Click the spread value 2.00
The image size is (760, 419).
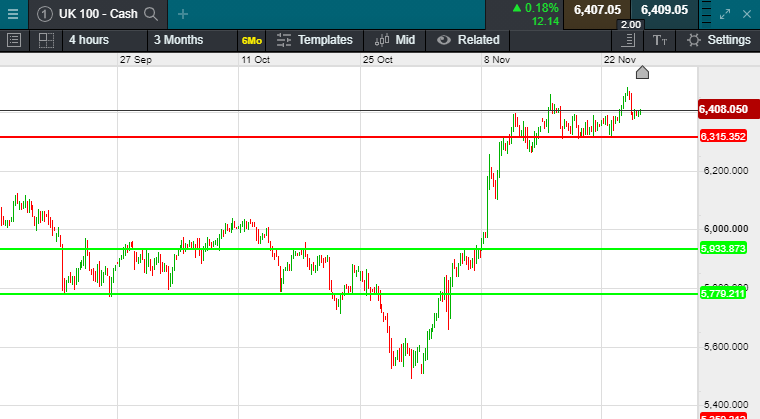coord(631,25)
